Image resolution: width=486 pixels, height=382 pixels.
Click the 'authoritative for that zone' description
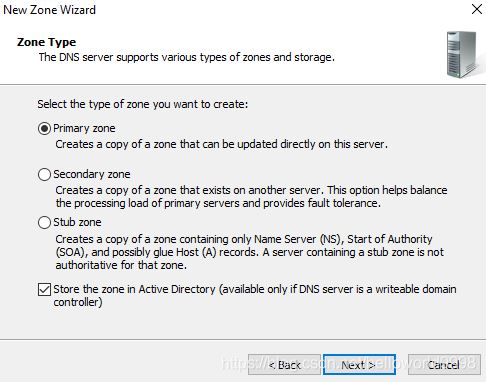250,252
